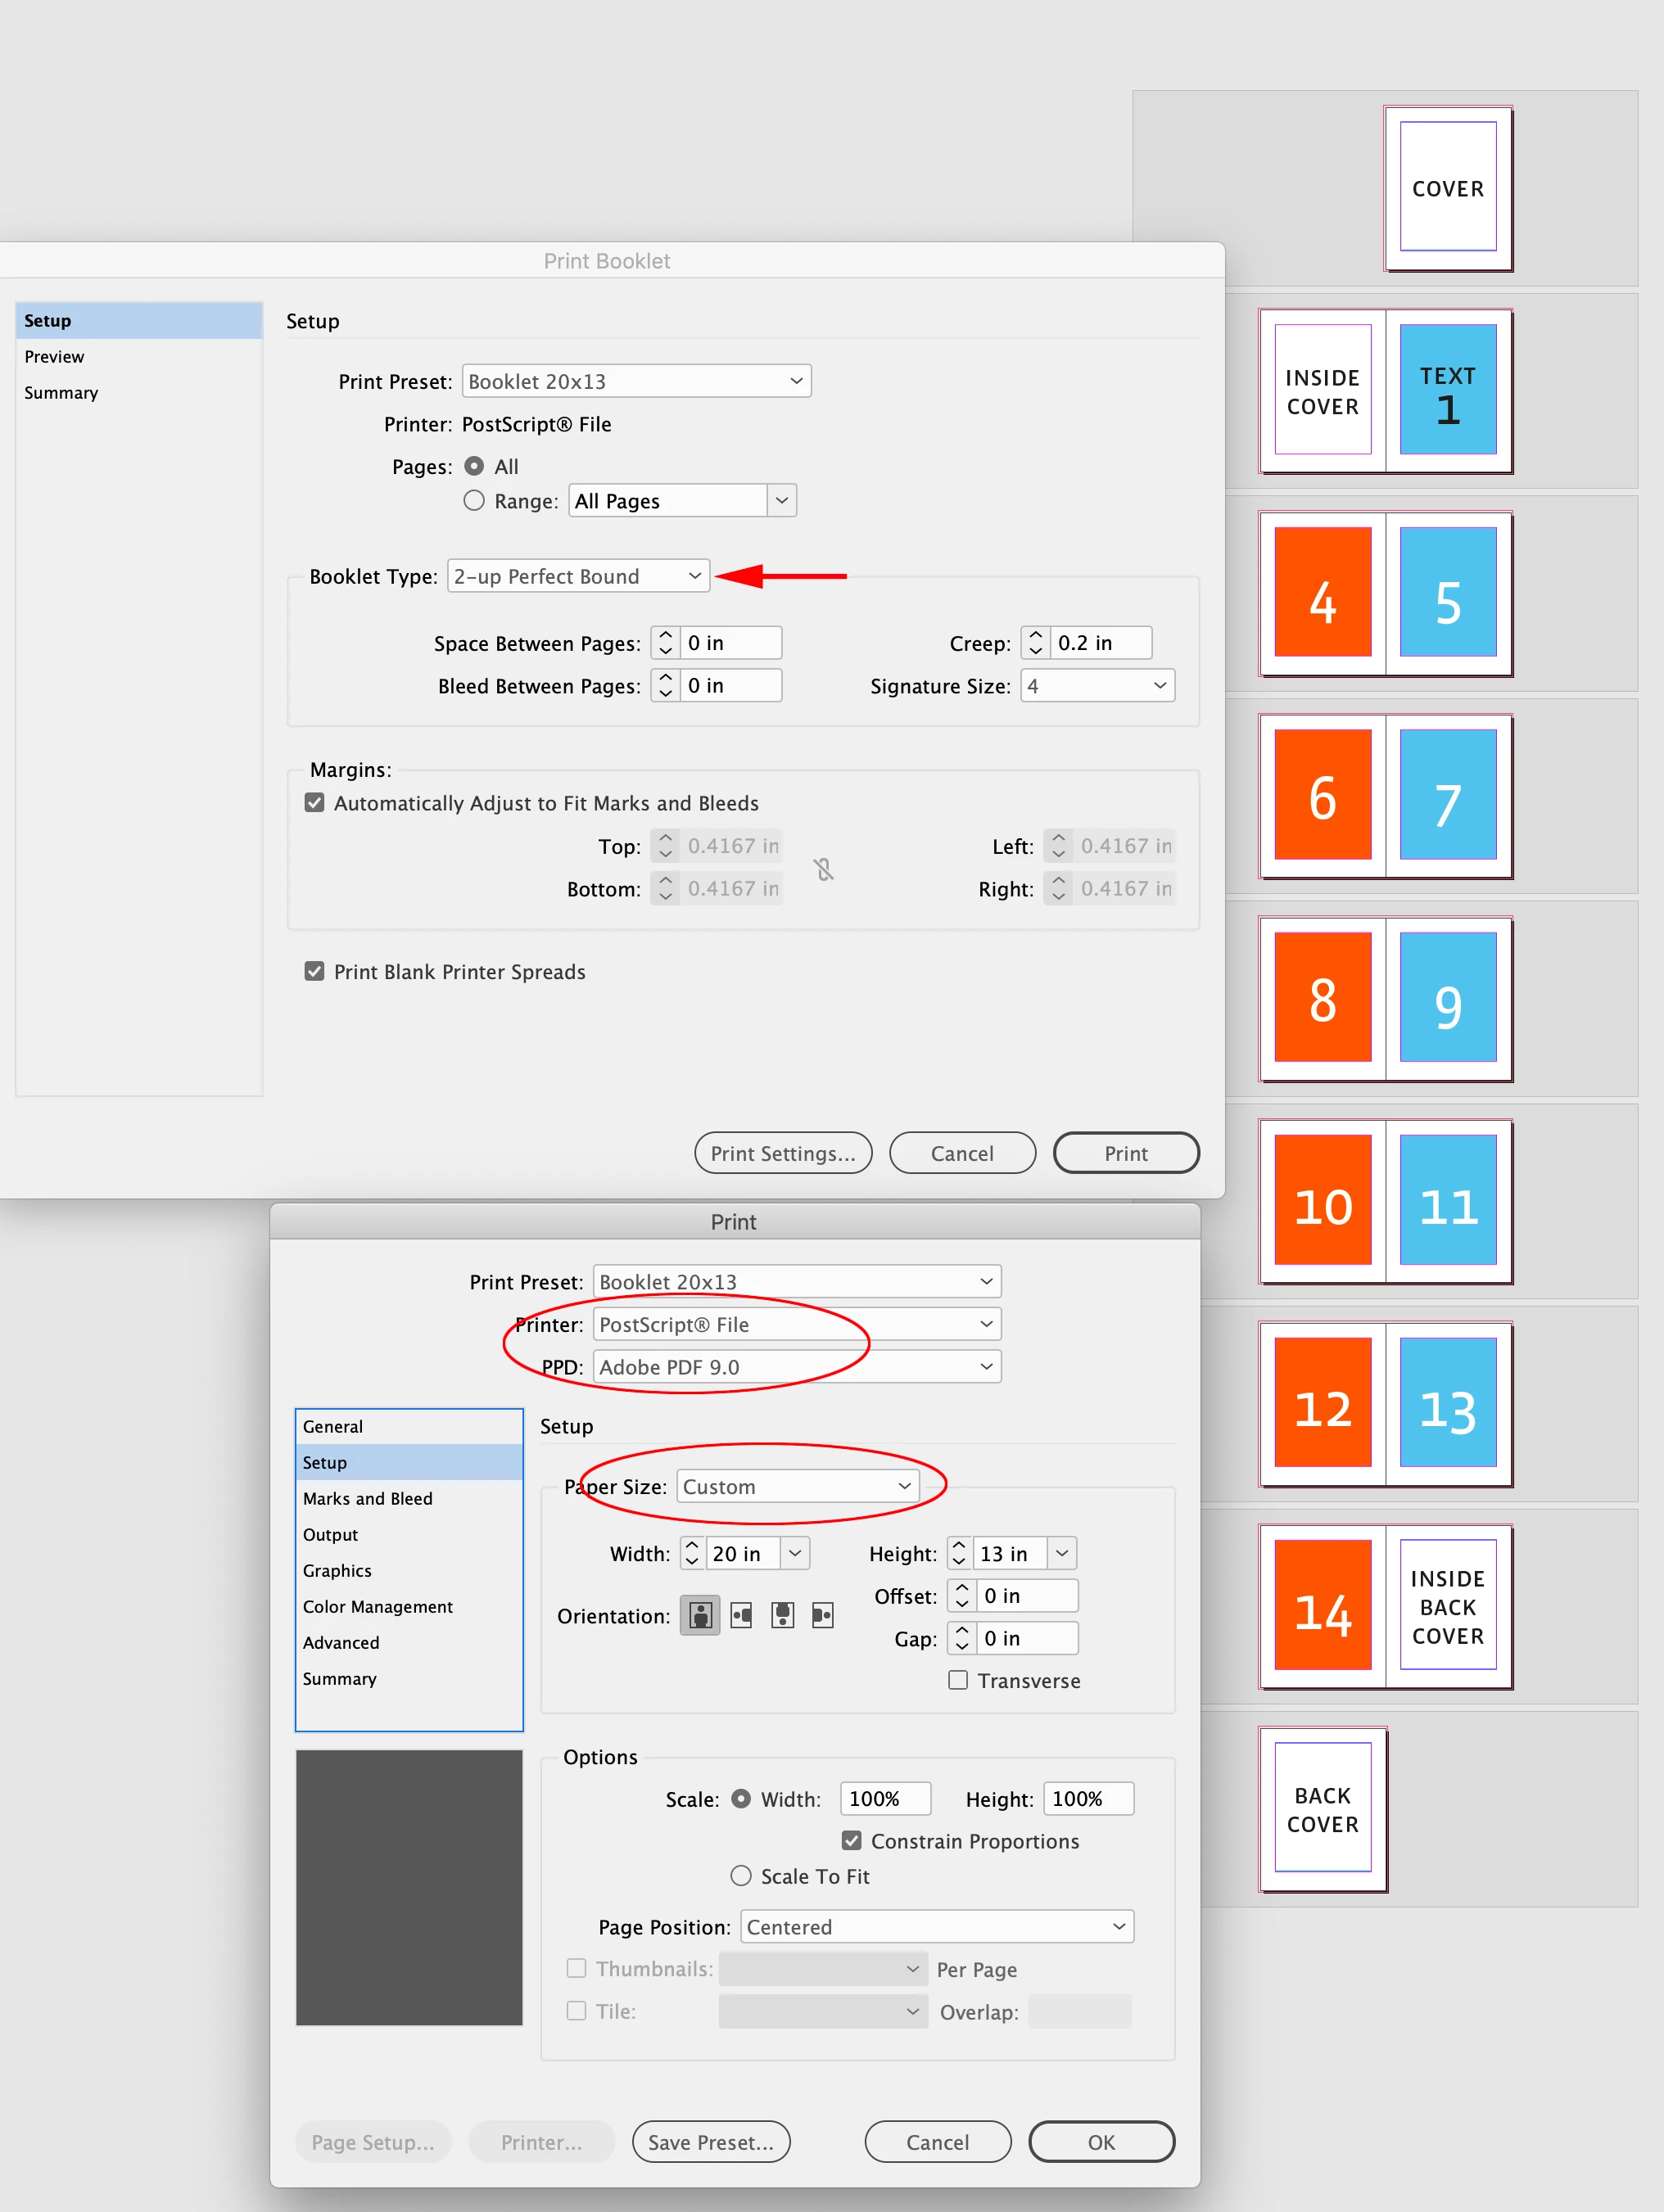
Task: Select the reverse landscape orientation icon
Action: point(822,1615)
